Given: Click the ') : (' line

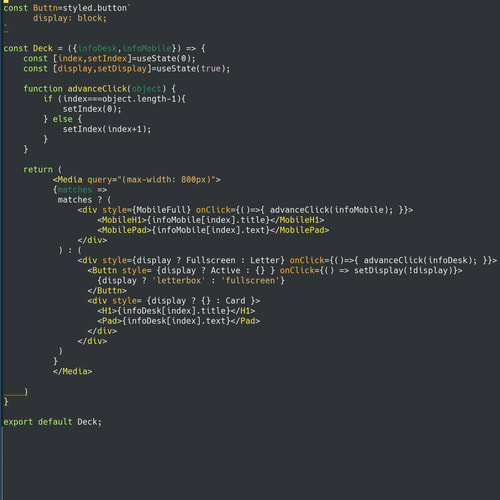Looking at the screenshot, I should pos(70,250).
